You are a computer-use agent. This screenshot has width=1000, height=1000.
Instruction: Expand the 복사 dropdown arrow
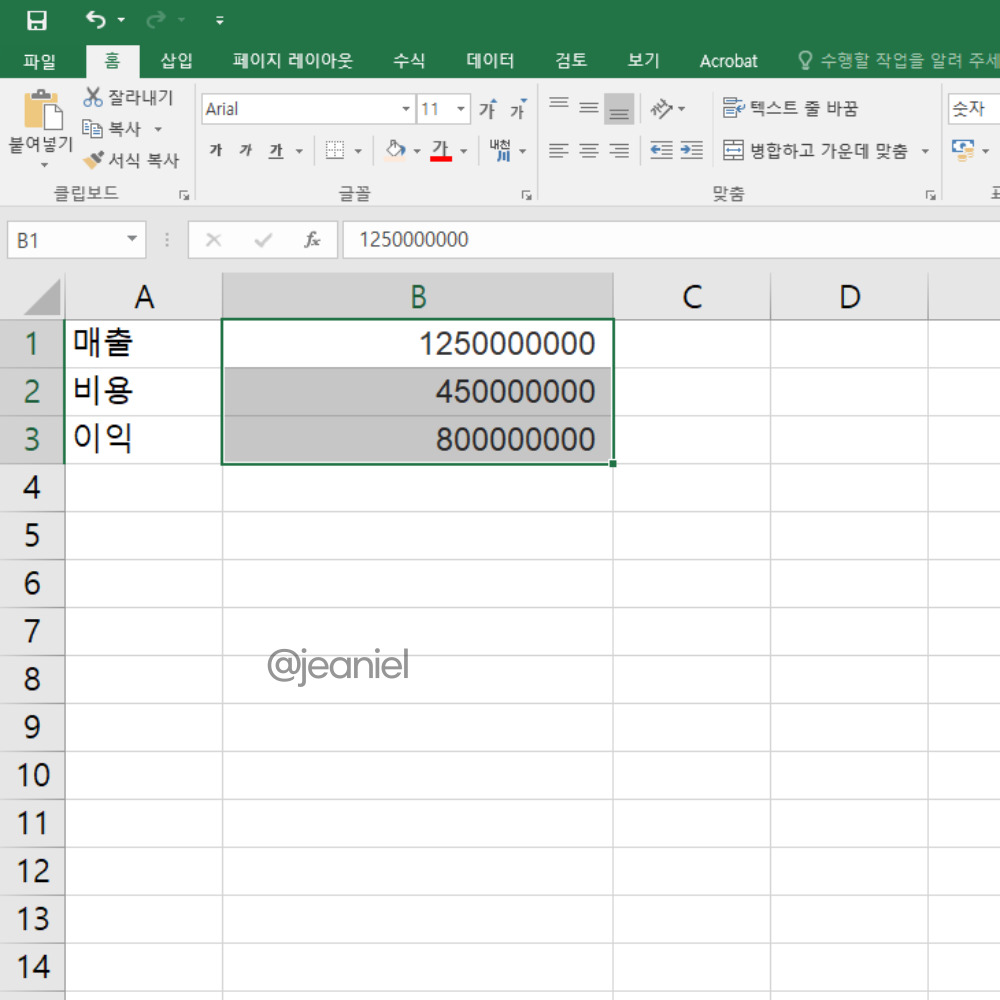click(x=158, y=129)
